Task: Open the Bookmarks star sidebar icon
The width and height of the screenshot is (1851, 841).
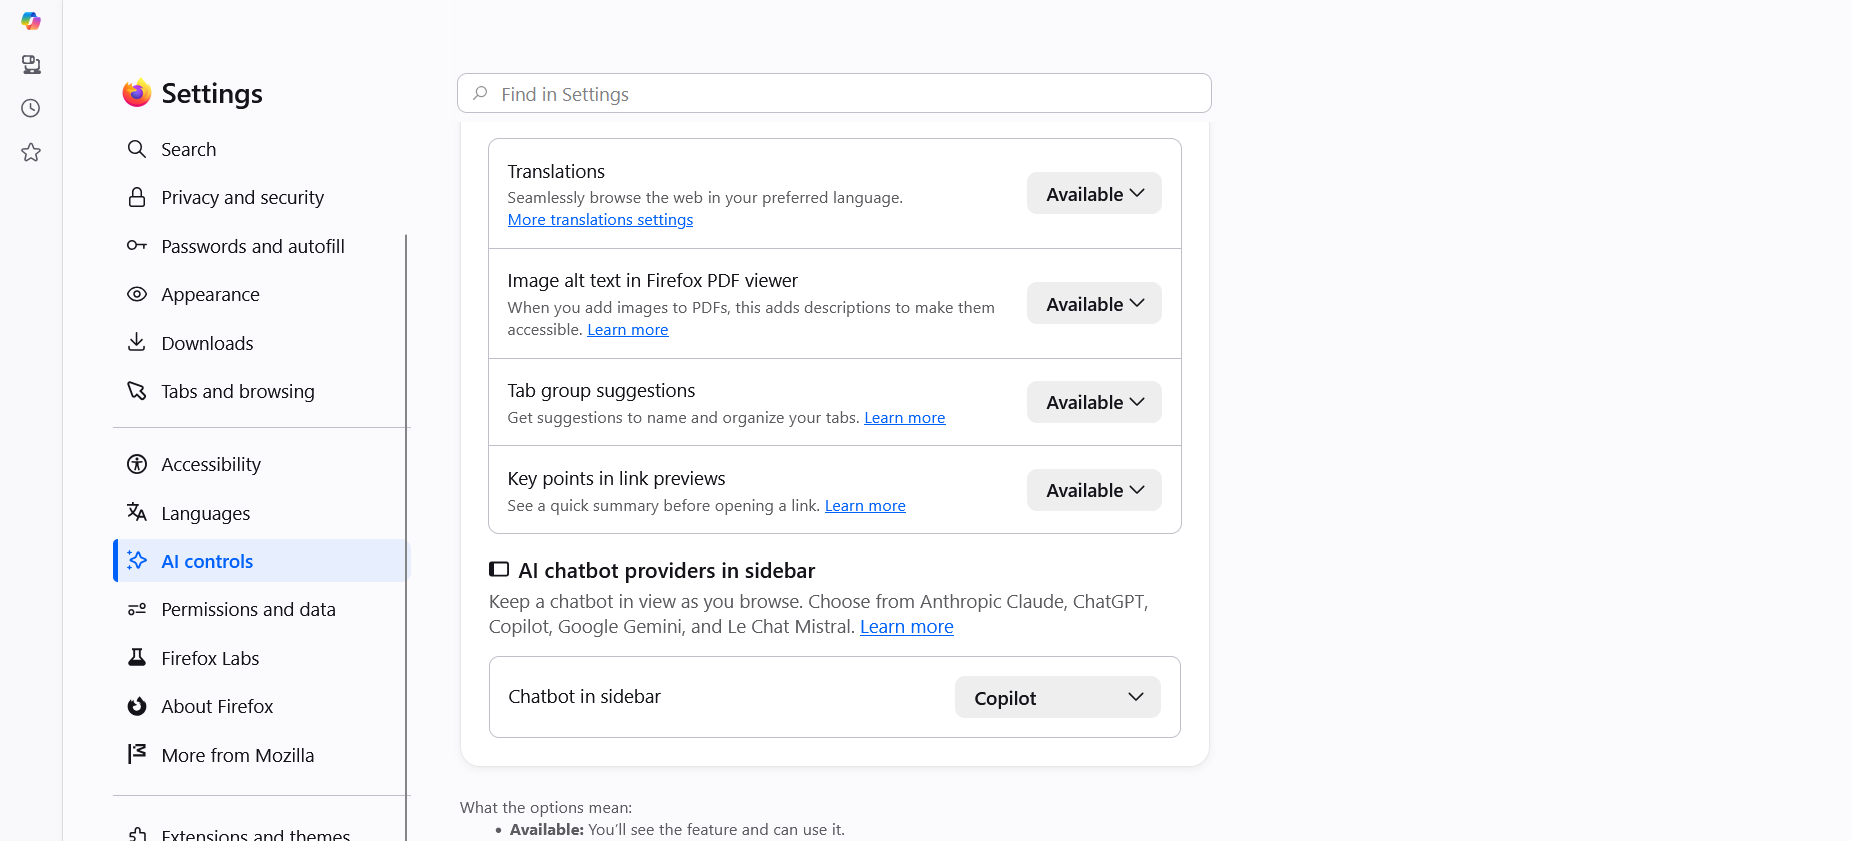Action: [x=31, y=153]
